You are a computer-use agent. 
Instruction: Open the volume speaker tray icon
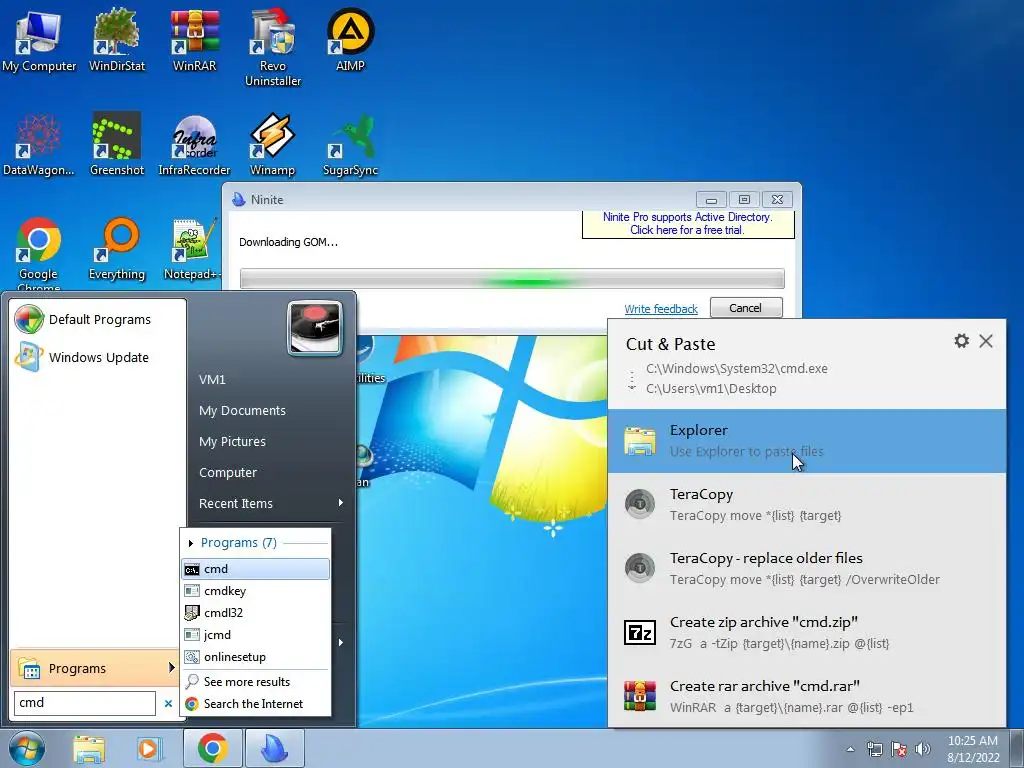[x=923, y=749]
